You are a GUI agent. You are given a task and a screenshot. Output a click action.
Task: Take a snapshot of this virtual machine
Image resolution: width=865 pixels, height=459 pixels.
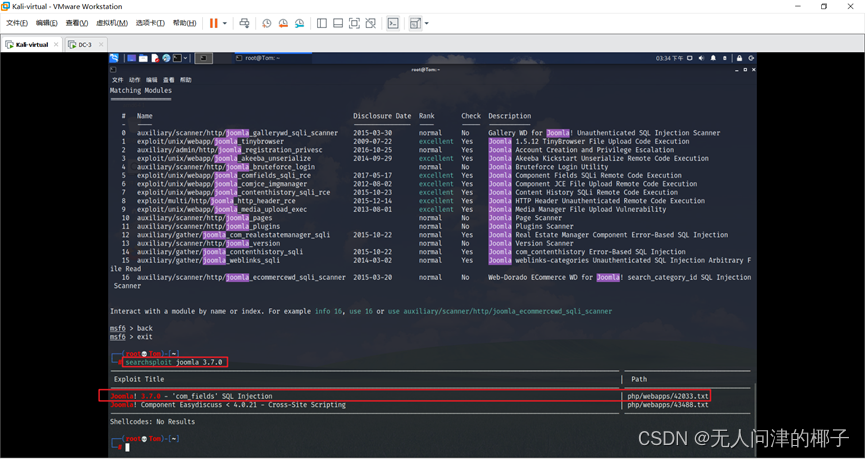pos(266,23)
